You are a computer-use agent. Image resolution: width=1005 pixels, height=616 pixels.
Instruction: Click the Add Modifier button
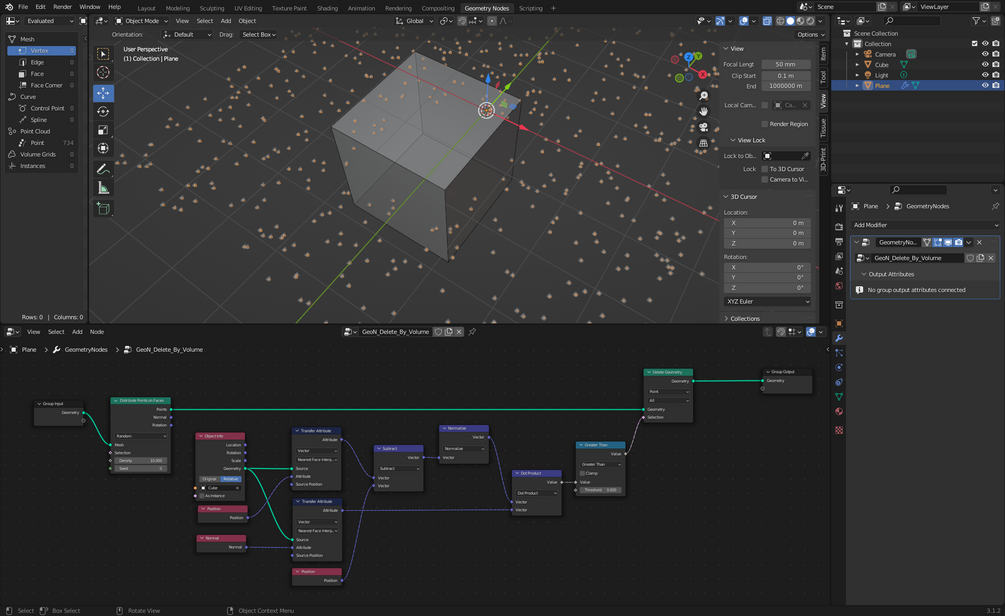925,225
